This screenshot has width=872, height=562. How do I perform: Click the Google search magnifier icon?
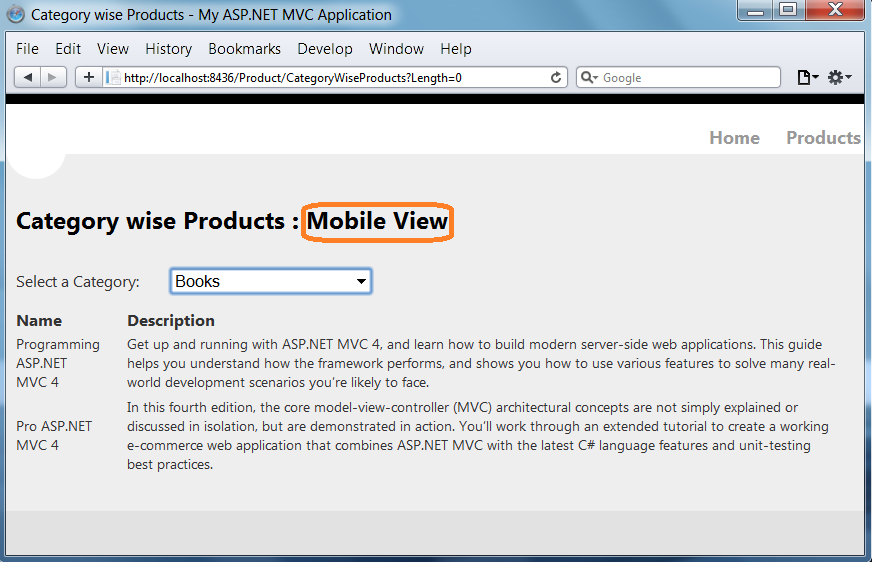pyautogui.click(x=589, y=77)
